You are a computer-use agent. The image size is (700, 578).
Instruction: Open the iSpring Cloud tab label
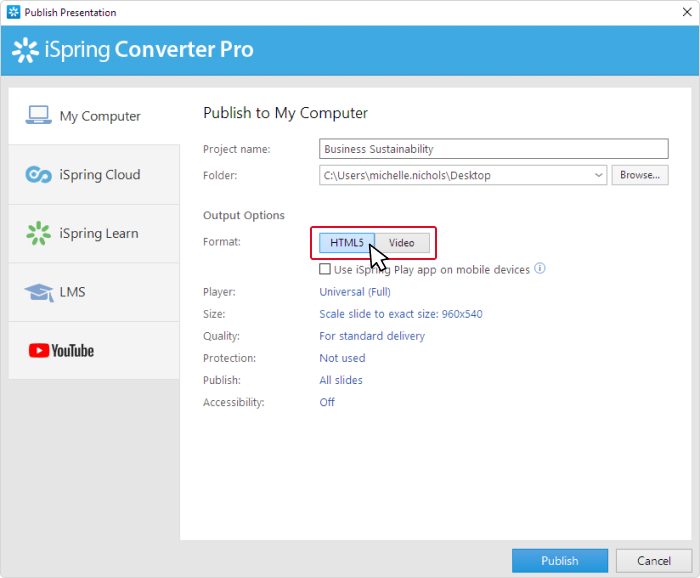(x=100, y=175)
